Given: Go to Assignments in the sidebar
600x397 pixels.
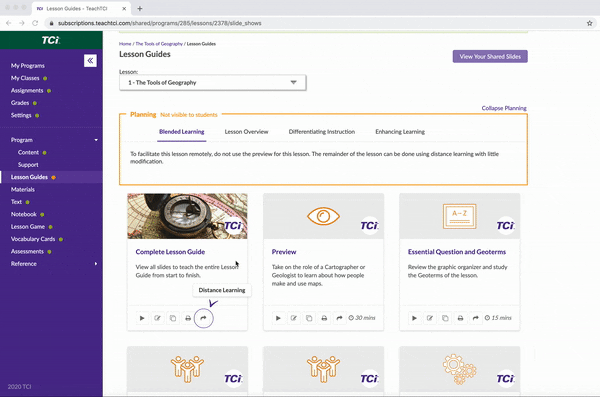Looking at the screenshot, I should [x=27, y=91].
